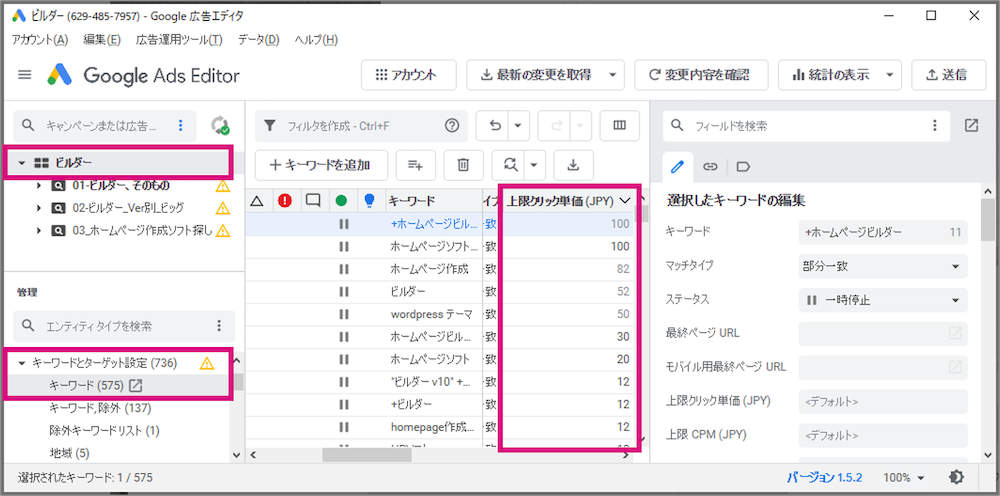This screenshot has width=1000, height=496.
Task: Open filter help question mark icon
Action: tap(452, 126)
